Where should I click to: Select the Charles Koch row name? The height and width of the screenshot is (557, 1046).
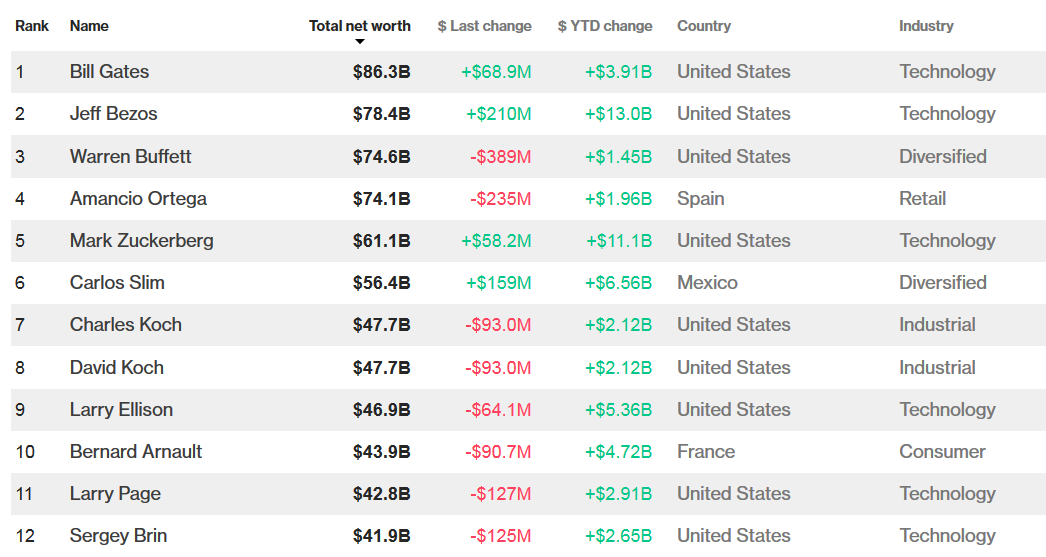[125, 325]
